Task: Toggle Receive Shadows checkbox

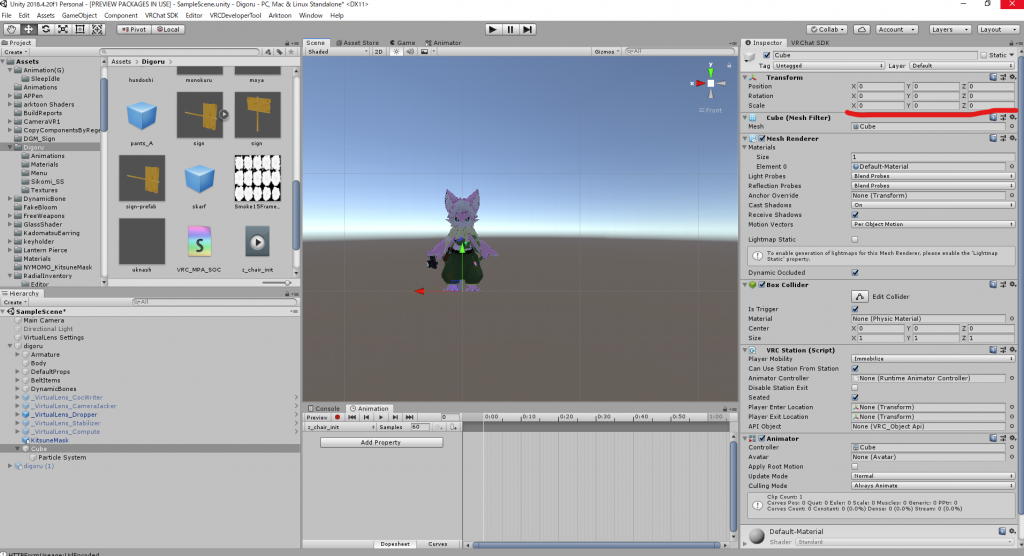Action: click(855, 215)
